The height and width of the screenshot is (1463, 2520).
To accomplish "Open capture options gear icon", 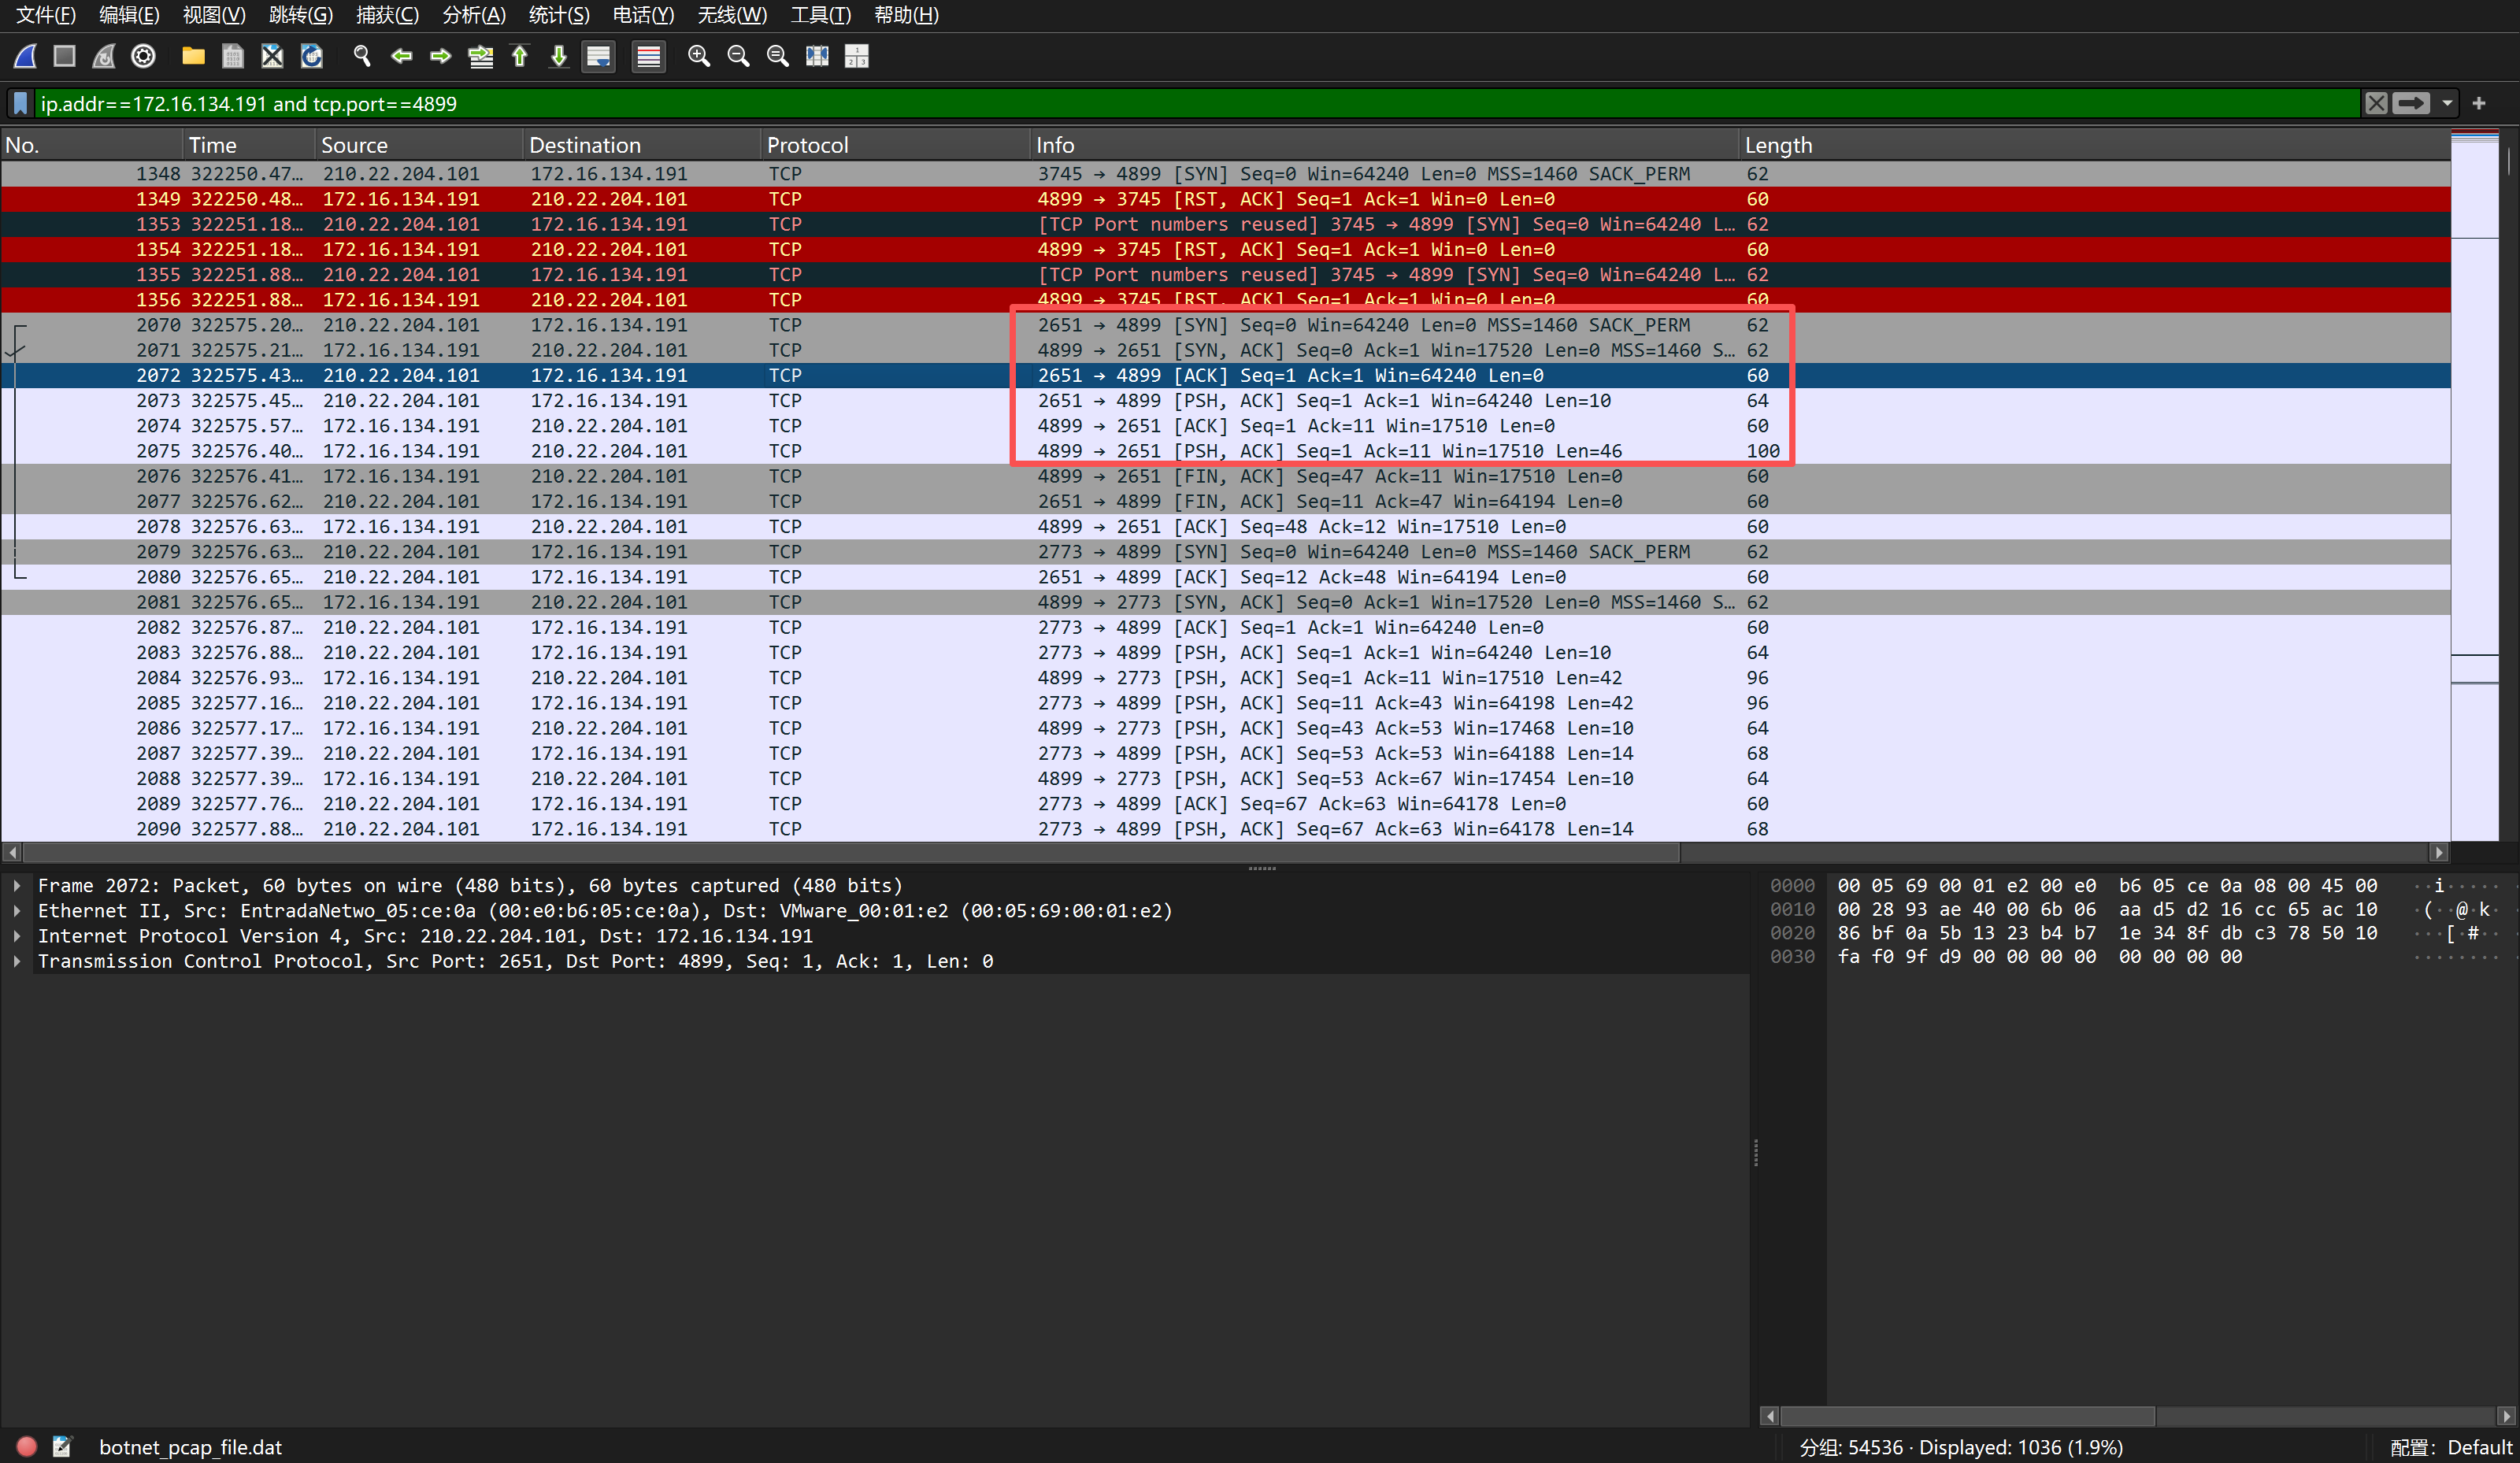I will (x=143, y=57).
